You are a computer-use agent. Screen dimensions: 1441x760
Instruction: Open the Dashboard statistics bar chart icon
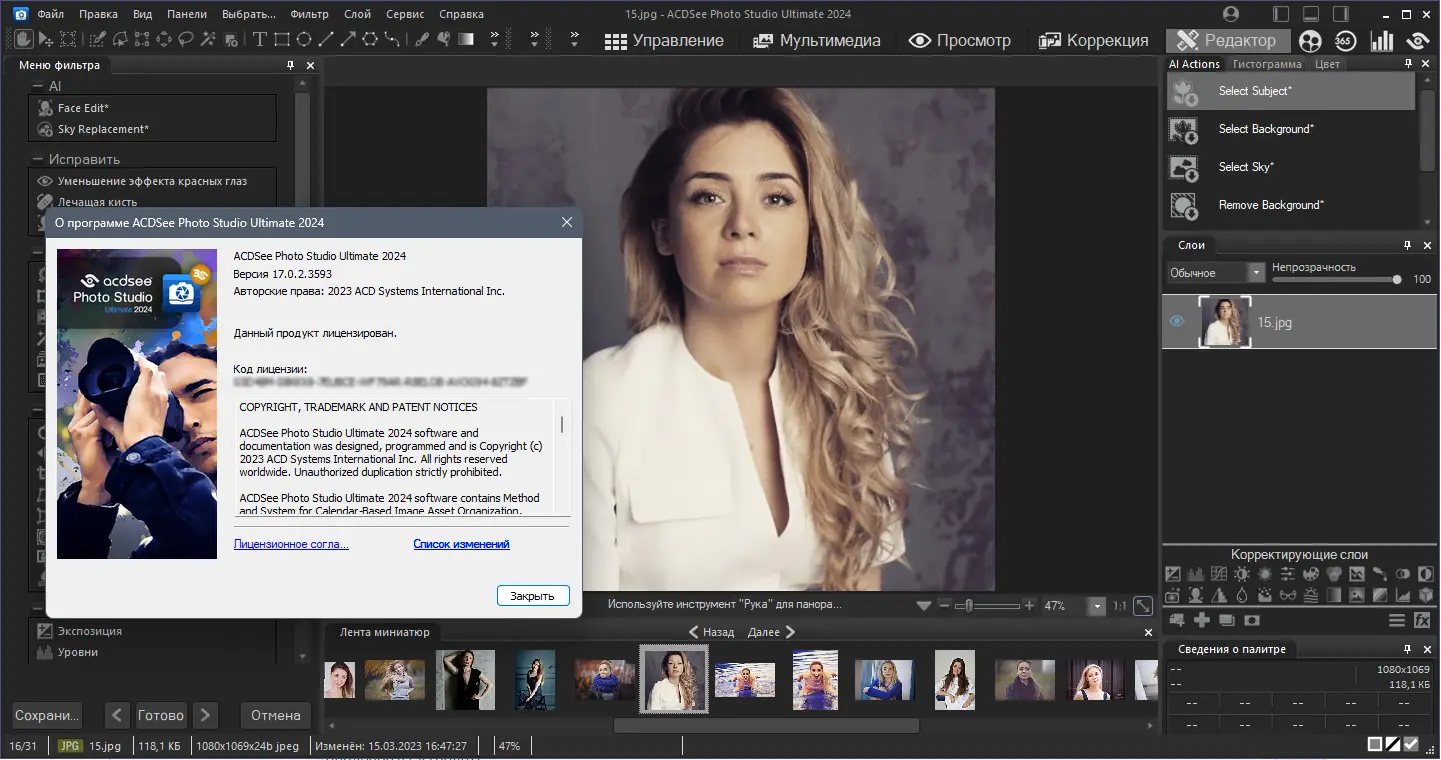tap(1382, 41)
